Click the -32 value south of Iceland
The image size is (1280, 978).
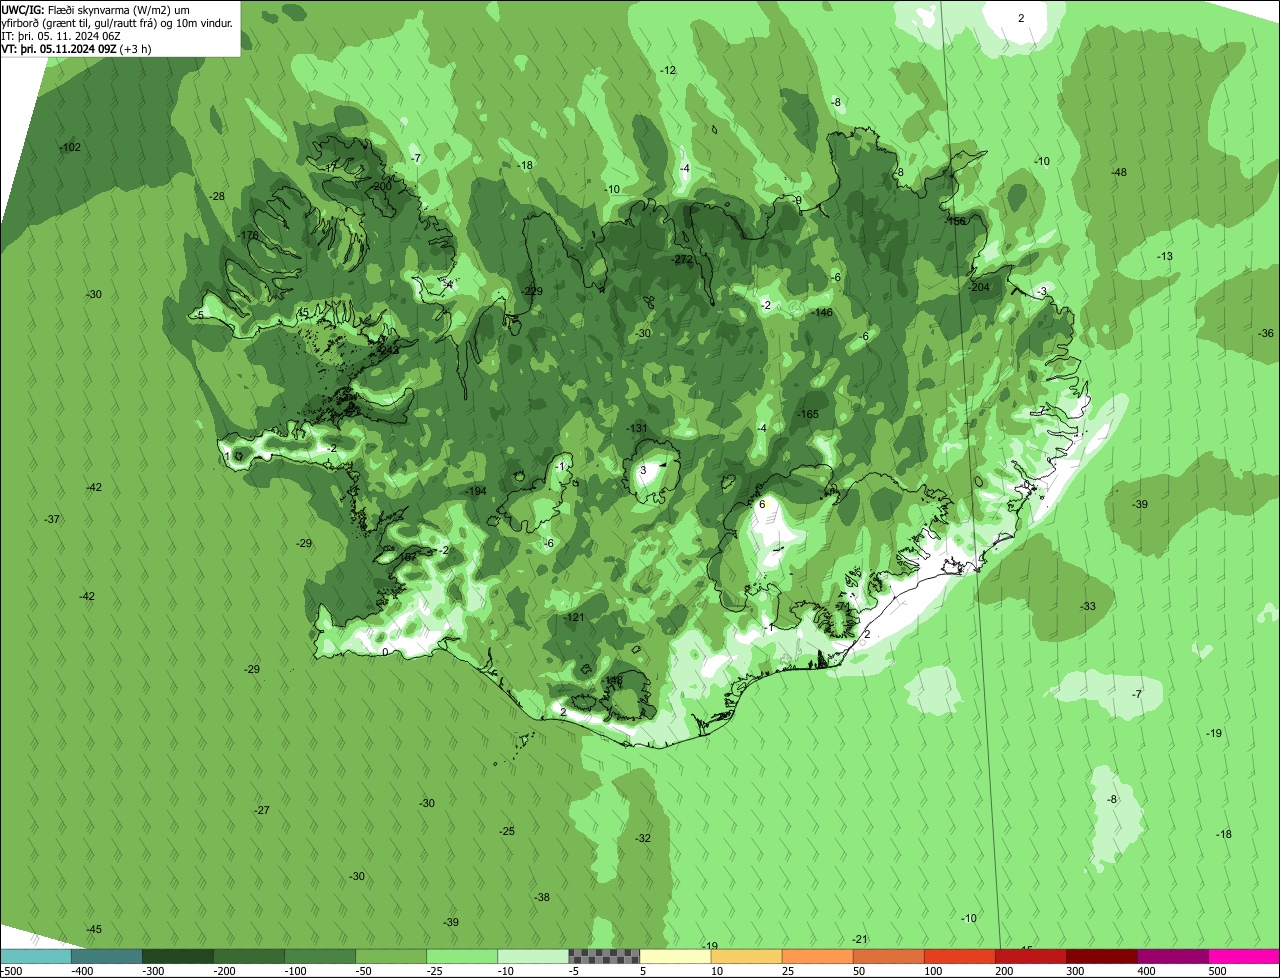(x=643, y=839)
